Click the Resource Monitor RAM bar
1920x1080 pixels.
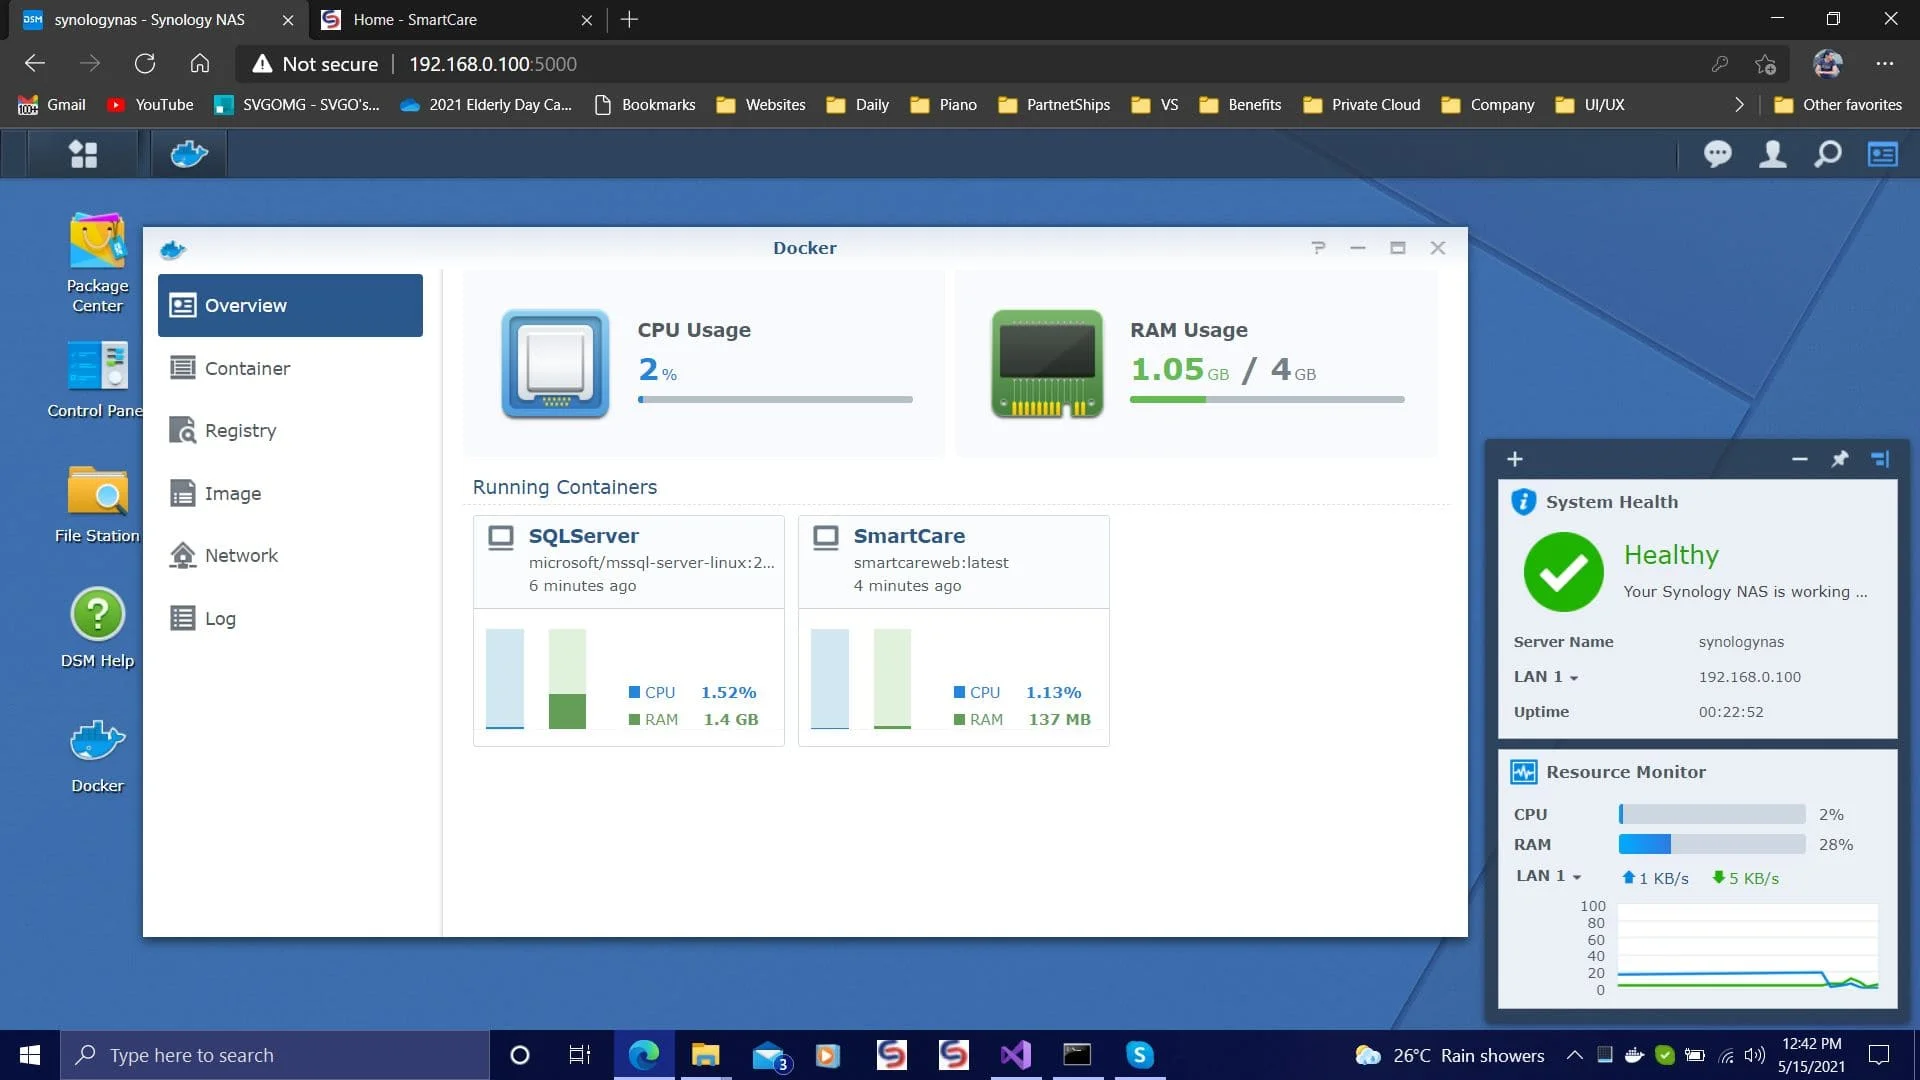point(1712,844)
